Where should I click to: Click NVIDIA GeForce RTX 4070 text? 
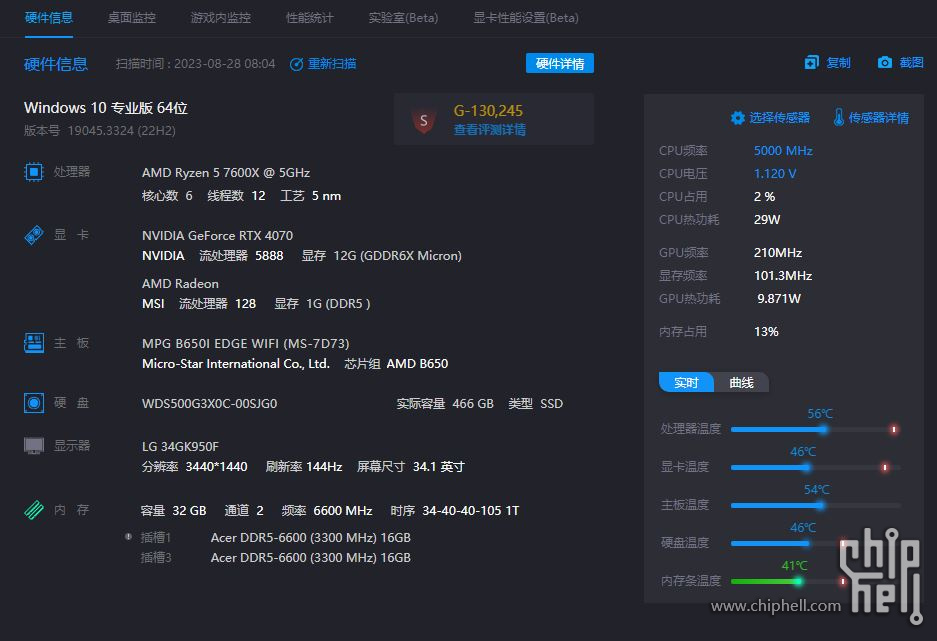(218, 235)
